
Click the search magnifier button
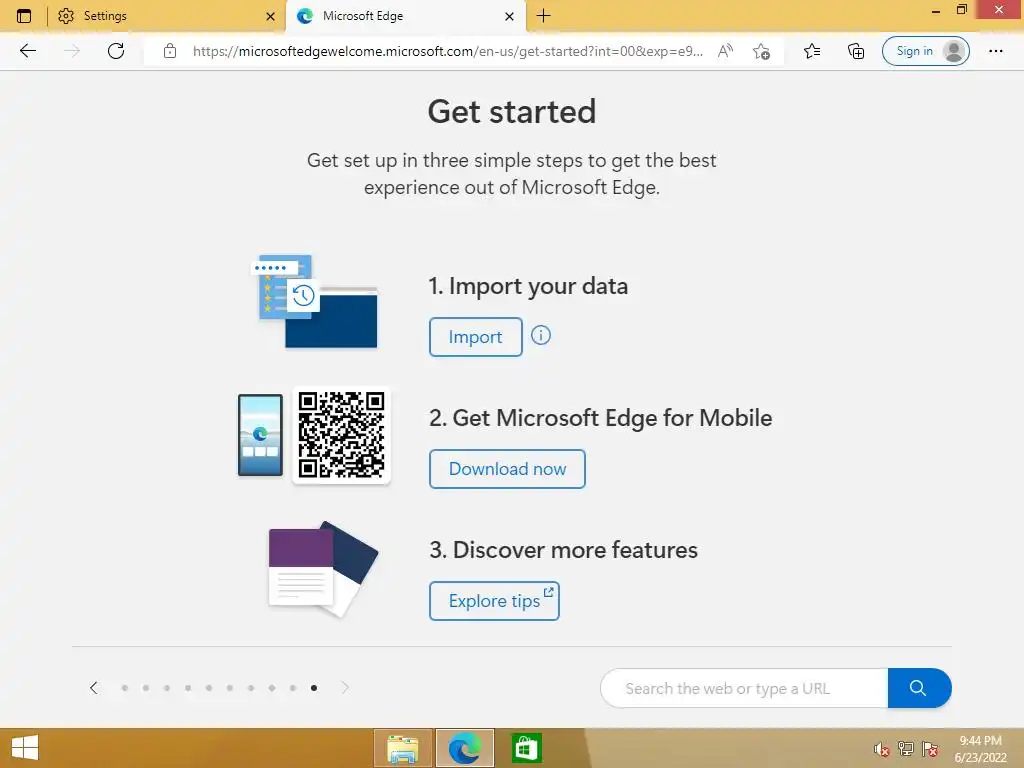pyautogui.click(x=919, y=688)
